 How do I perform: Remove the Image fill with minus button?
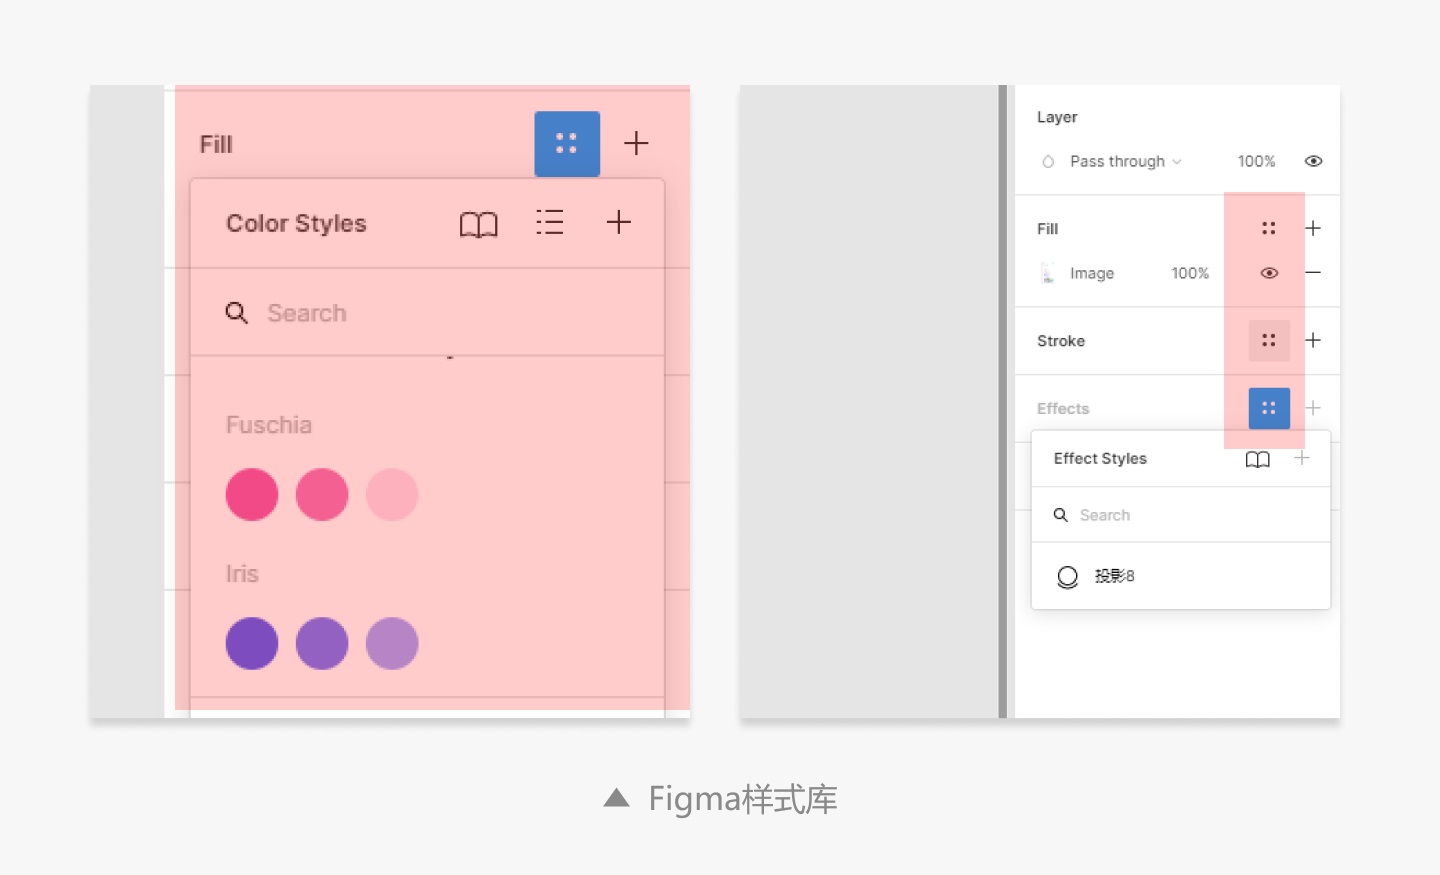pos(1313,272)
